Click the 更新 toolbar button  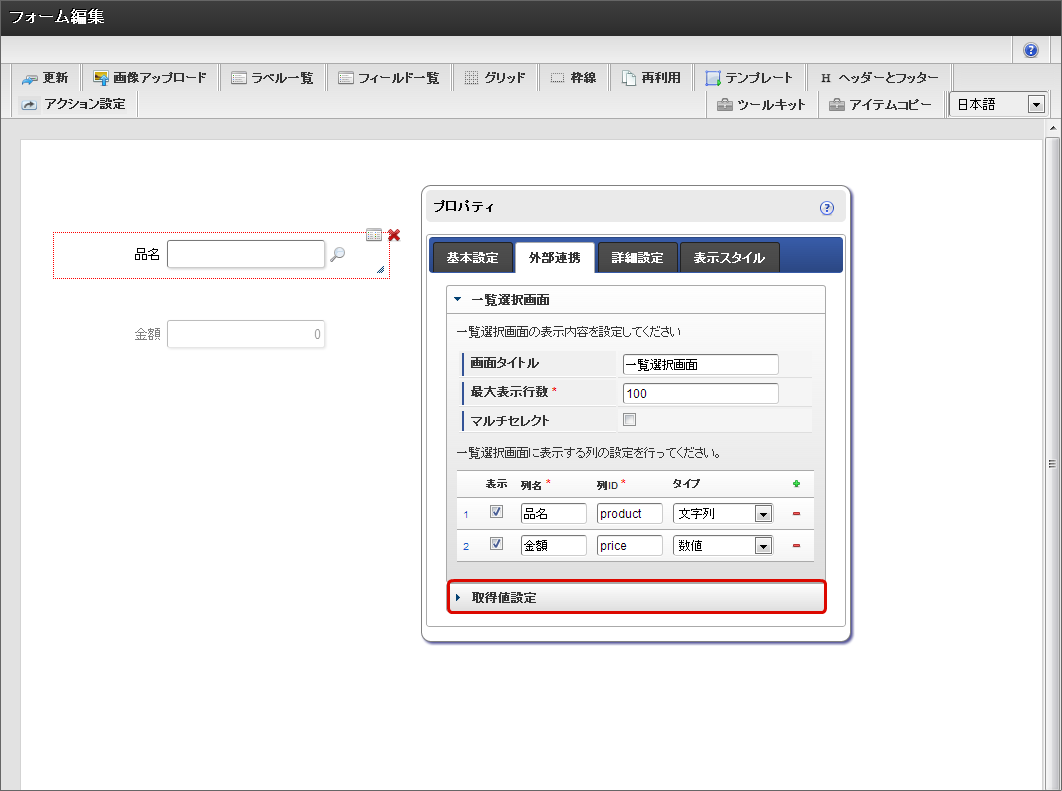pyautogui.click(x=46, y=78)
